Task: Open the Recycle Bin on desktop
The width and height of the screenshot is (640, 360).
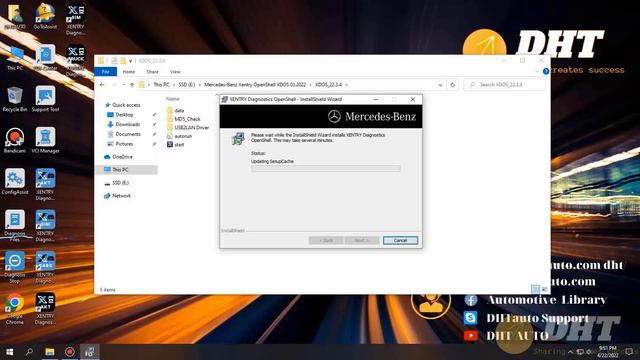Action: coord(15,99)
